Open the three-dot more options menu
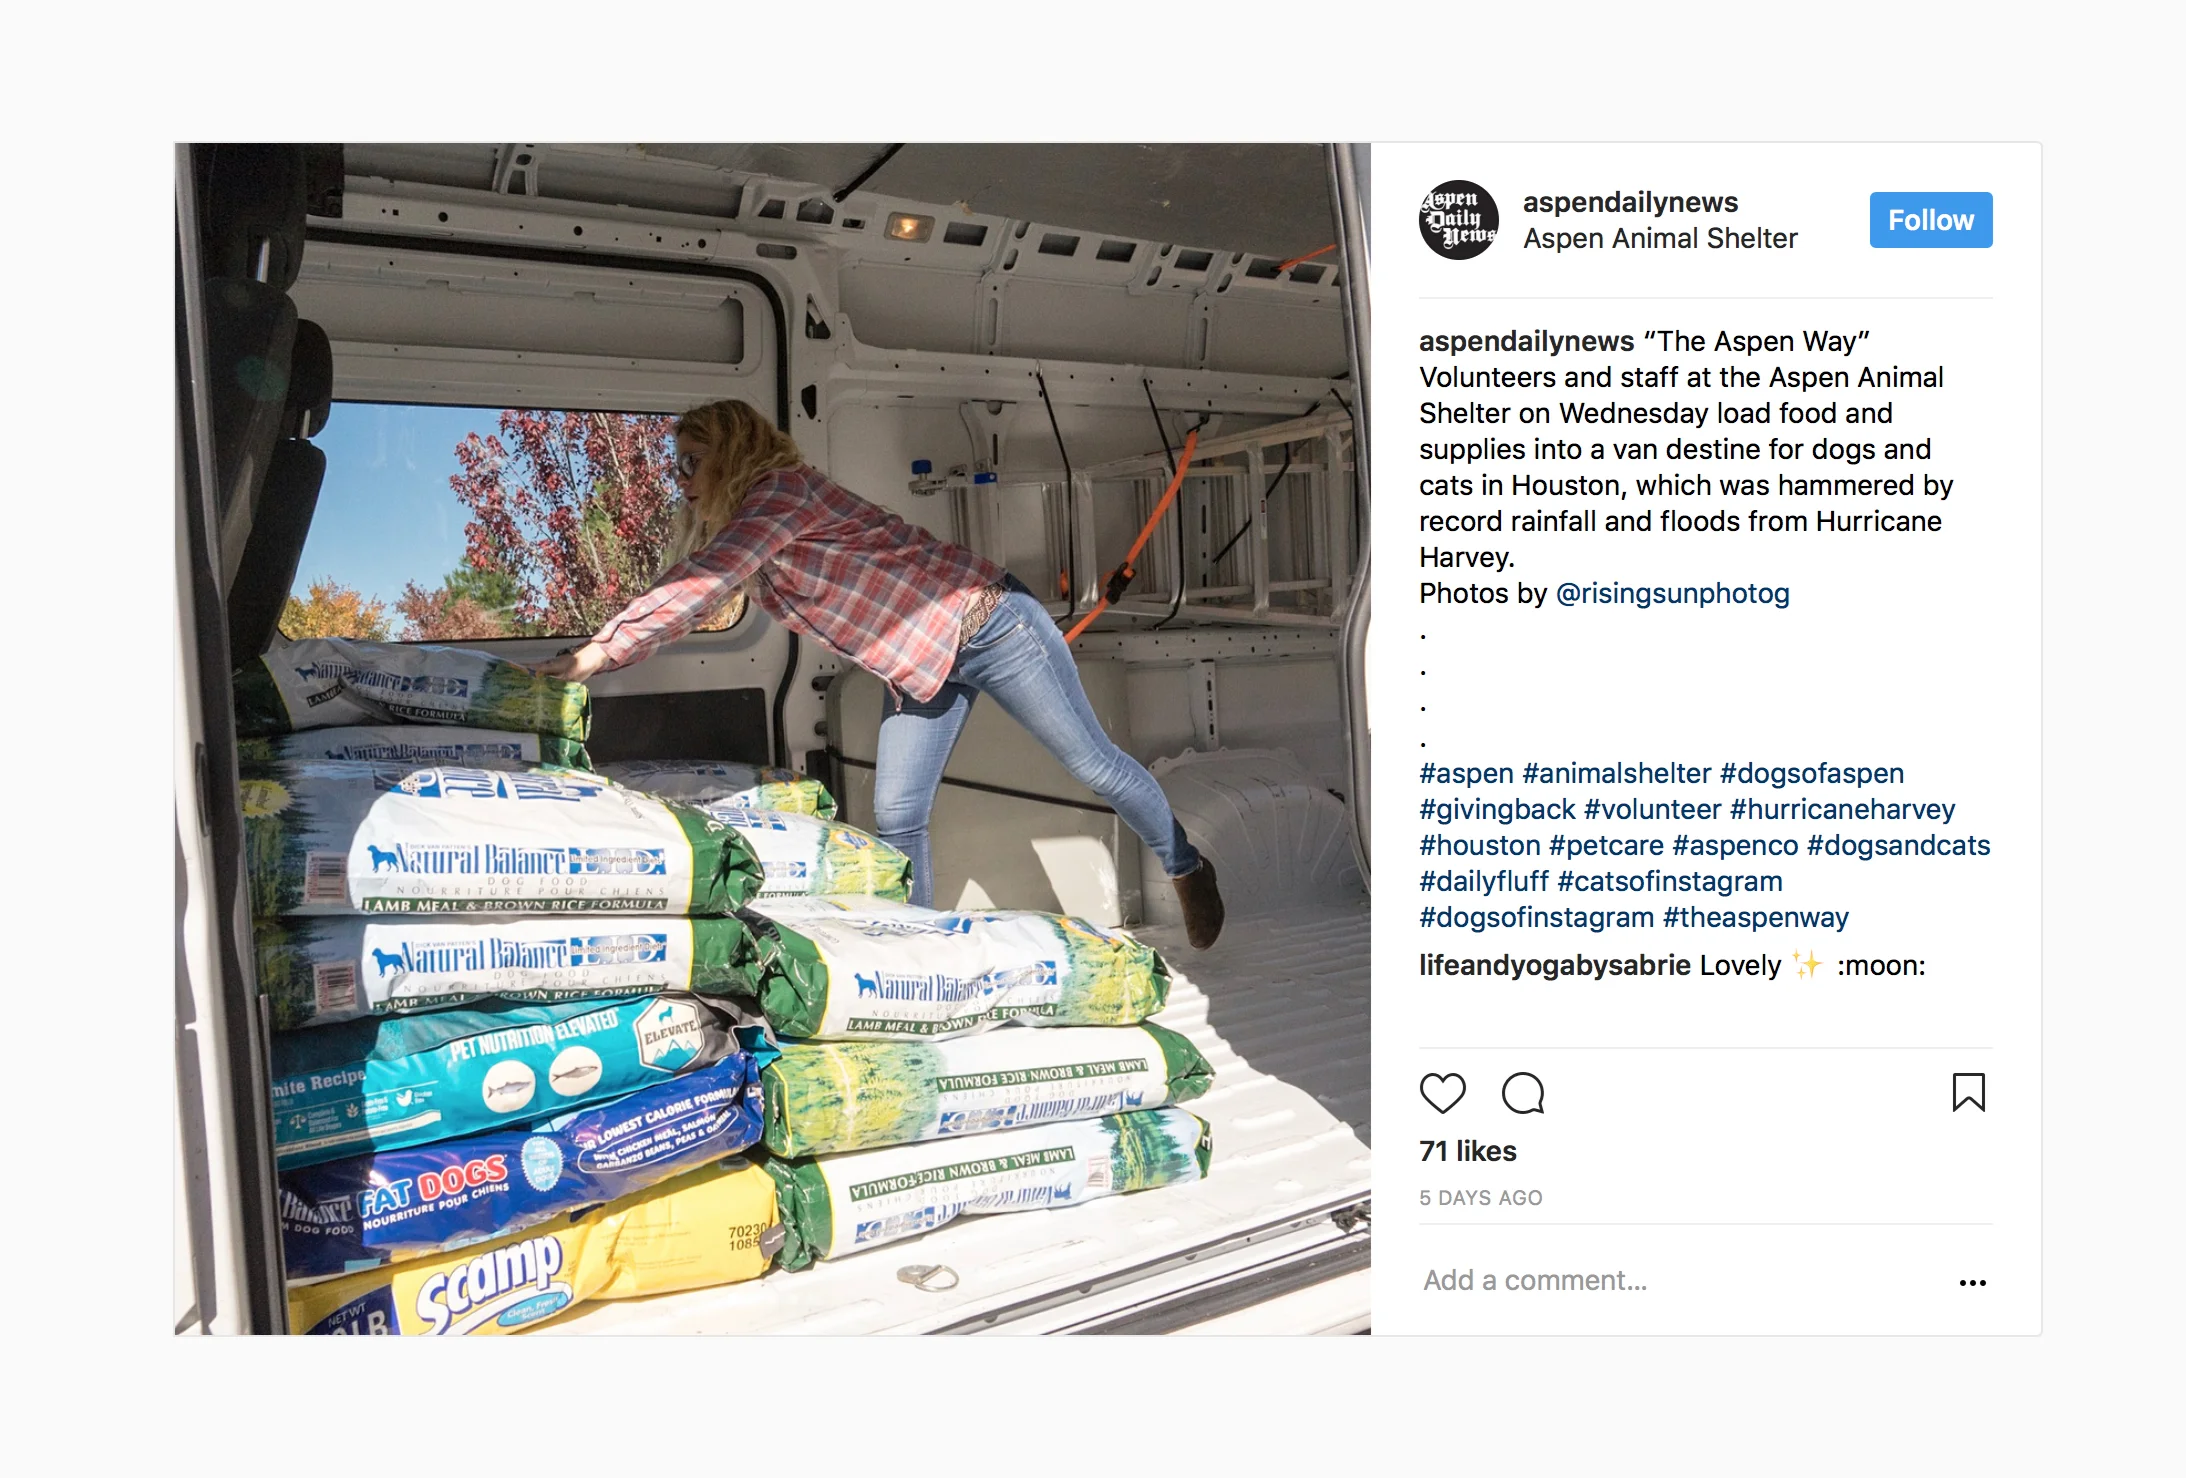Screen dimensions: 2186x1478 pos(1972,1282)
